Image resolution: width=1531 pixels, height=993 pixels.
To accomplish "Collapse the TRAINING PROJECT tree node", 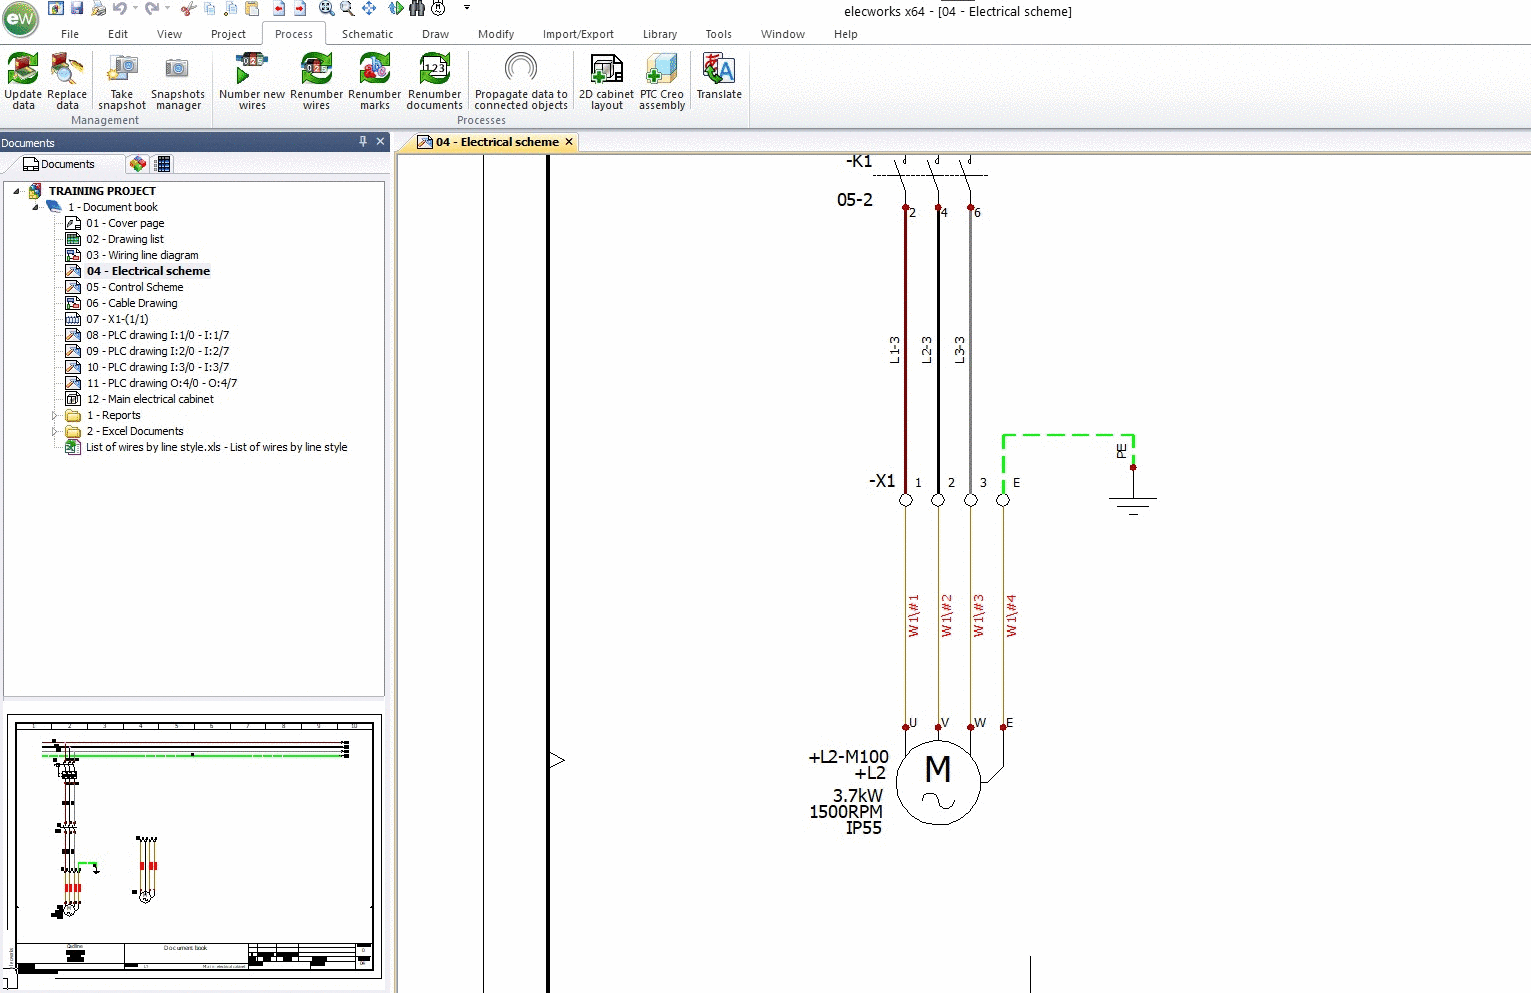I will click(17, 191).
